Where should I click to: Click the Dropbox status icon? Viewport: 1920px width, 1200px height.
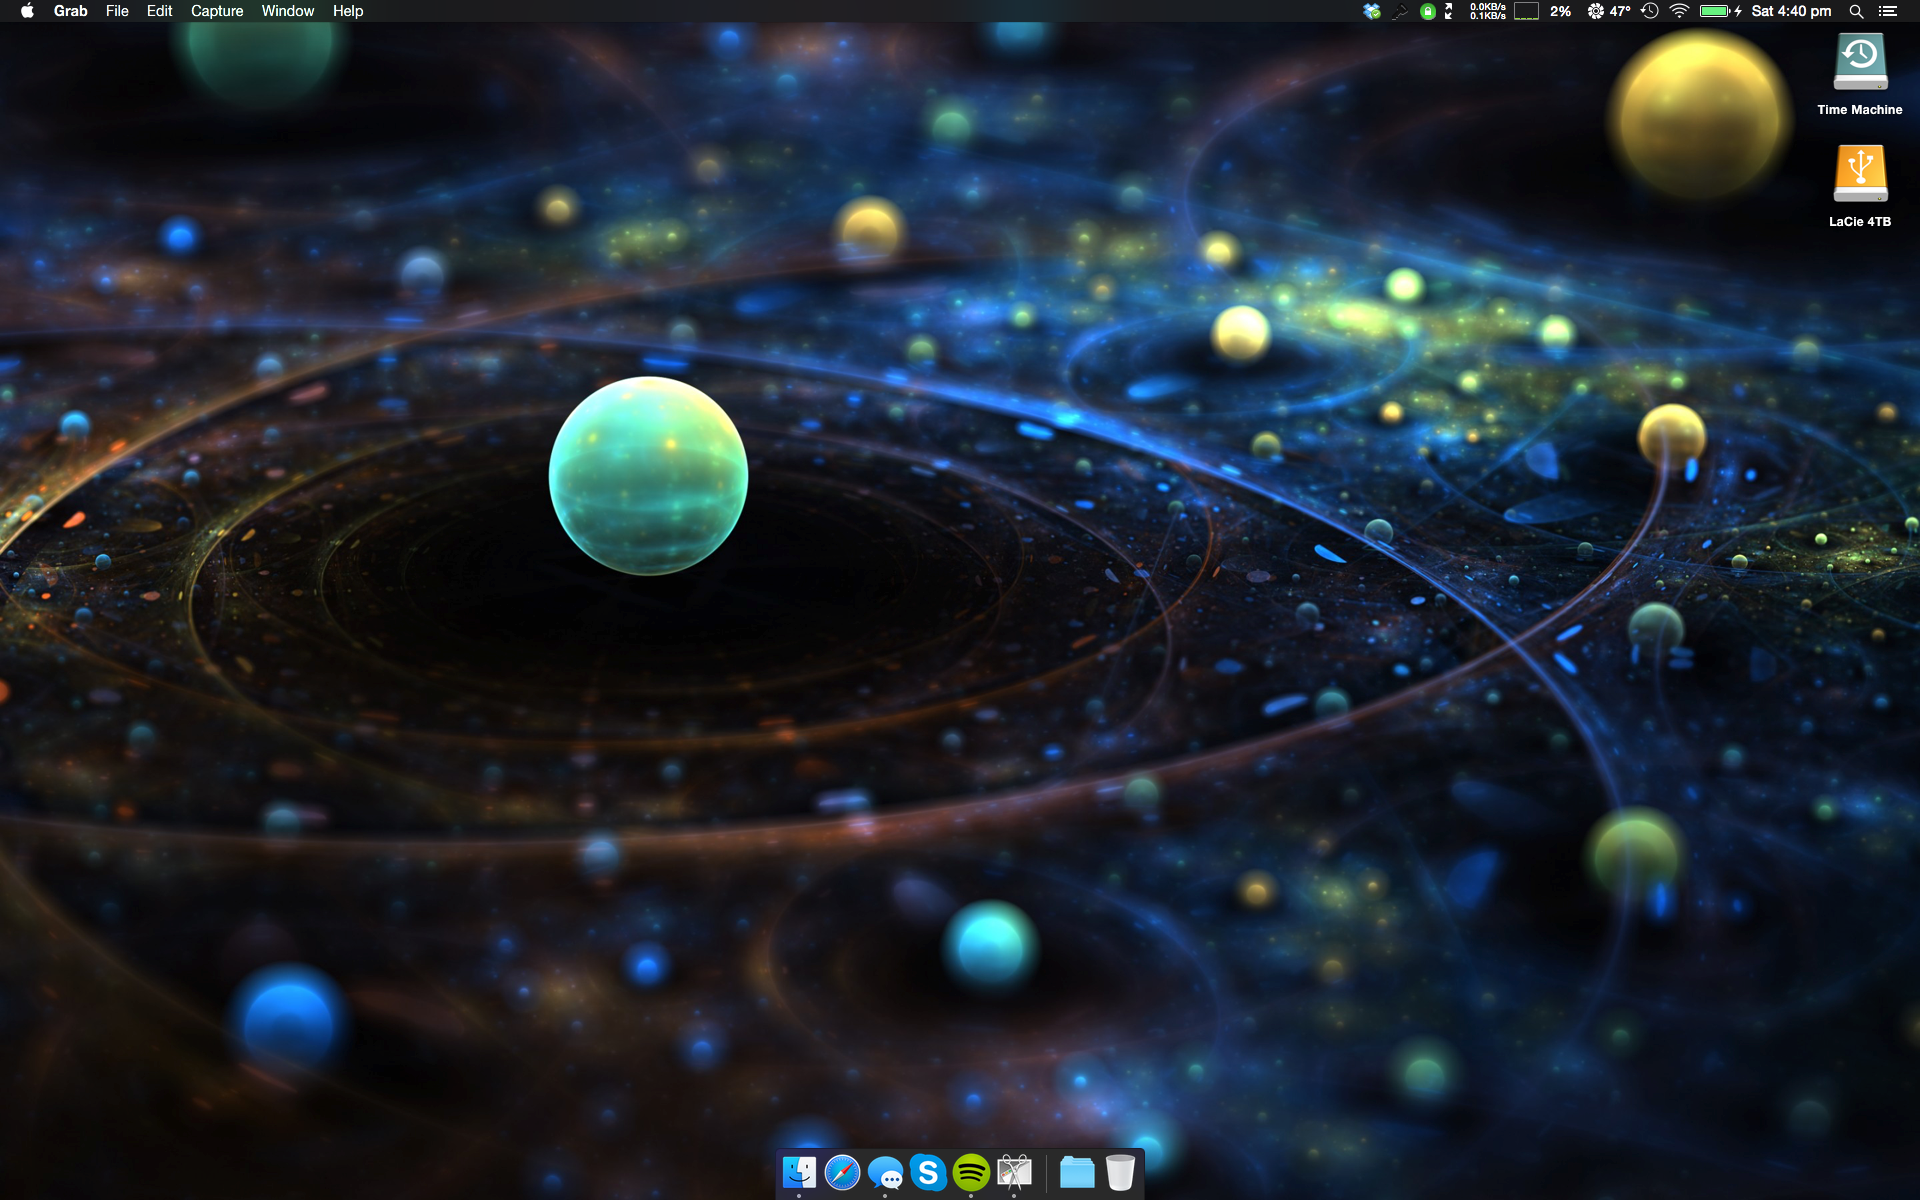pos(1372,11)
